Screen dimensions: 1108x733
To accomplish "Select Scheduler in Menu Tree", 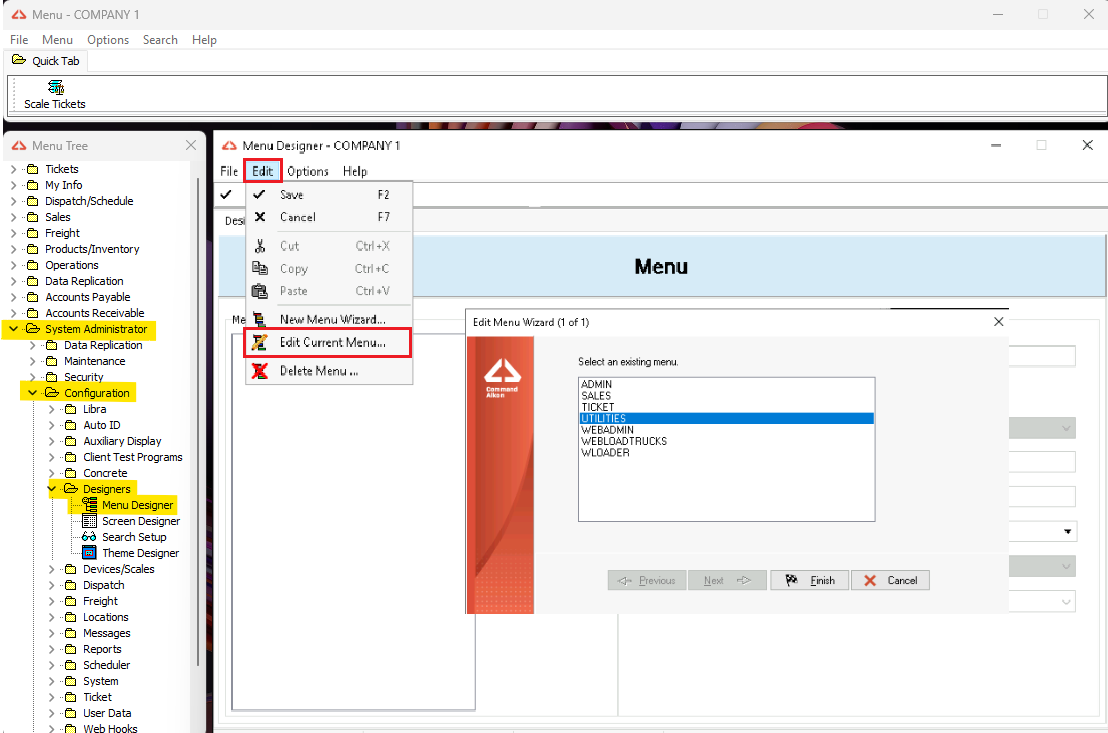I will (x=107, y=665).
